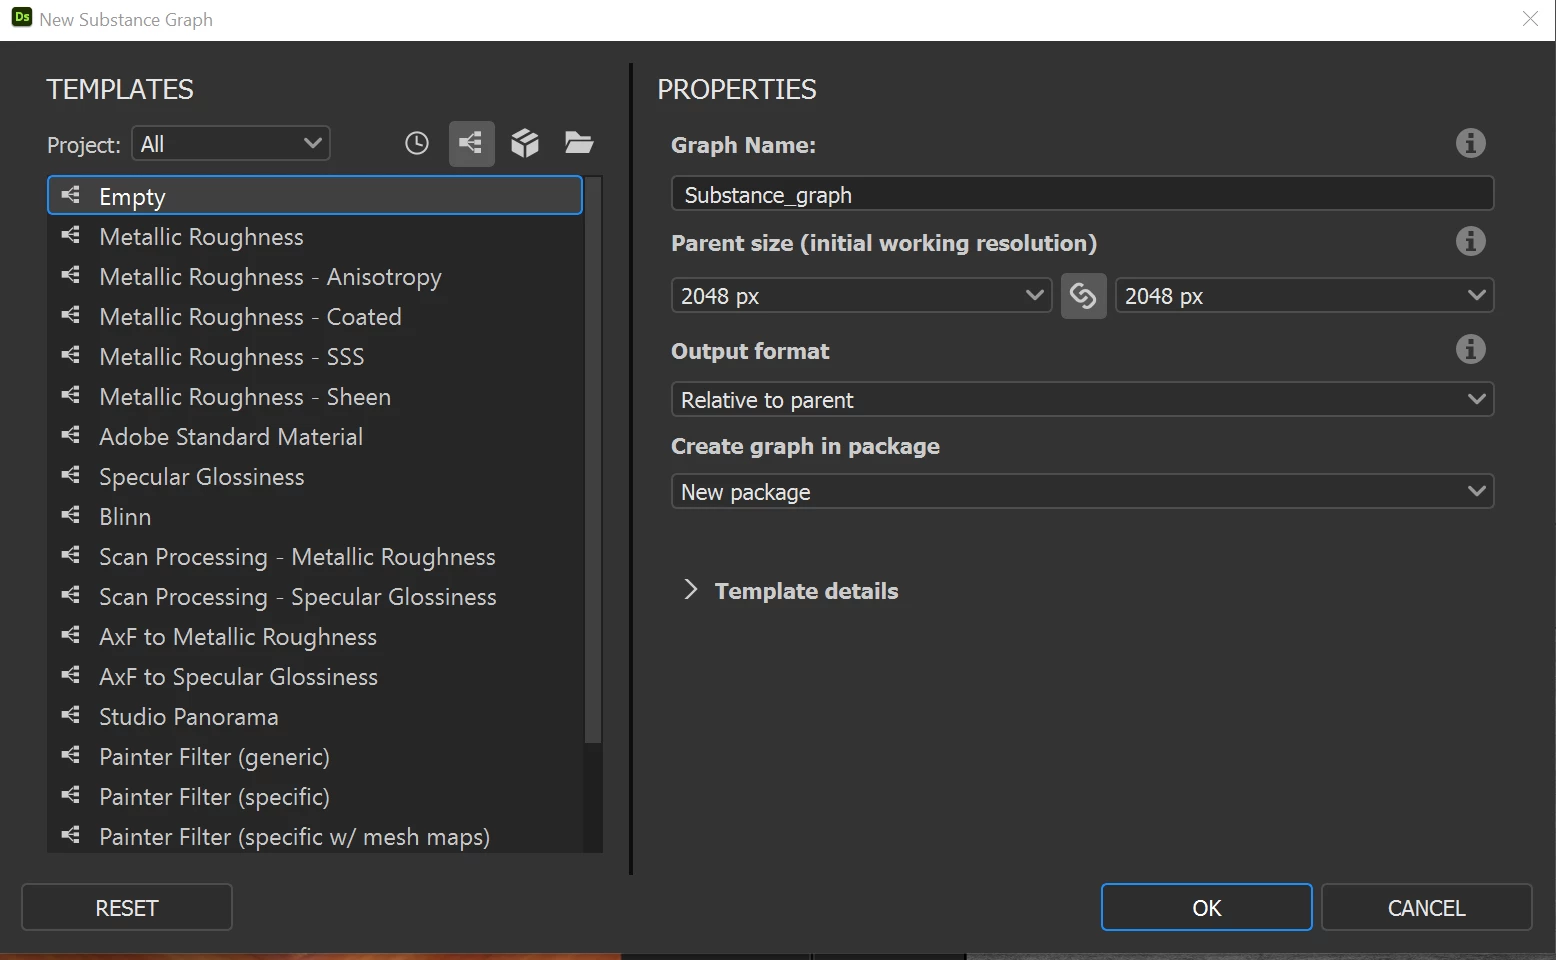The width and height of the screenshot is (1556, 960).
Task: Open the Create graph in package dropdown
Action: pyautogui.click(x=1082, y=491)
